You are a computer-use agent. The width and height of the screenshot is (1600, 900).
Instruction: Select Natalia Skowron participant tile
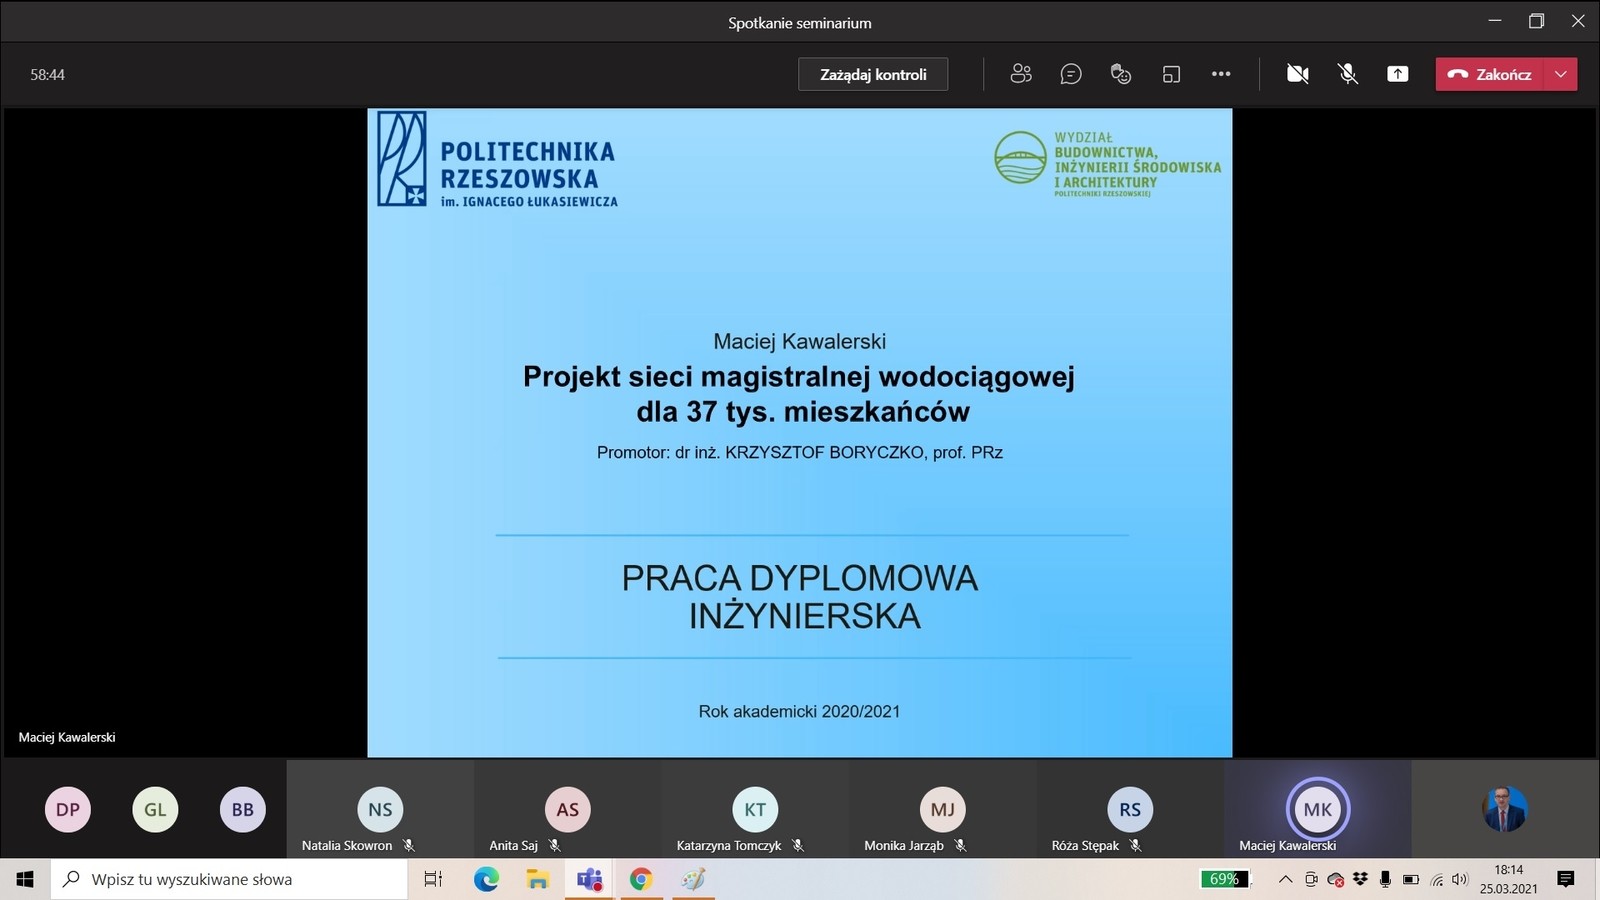[x=380, y=809]
